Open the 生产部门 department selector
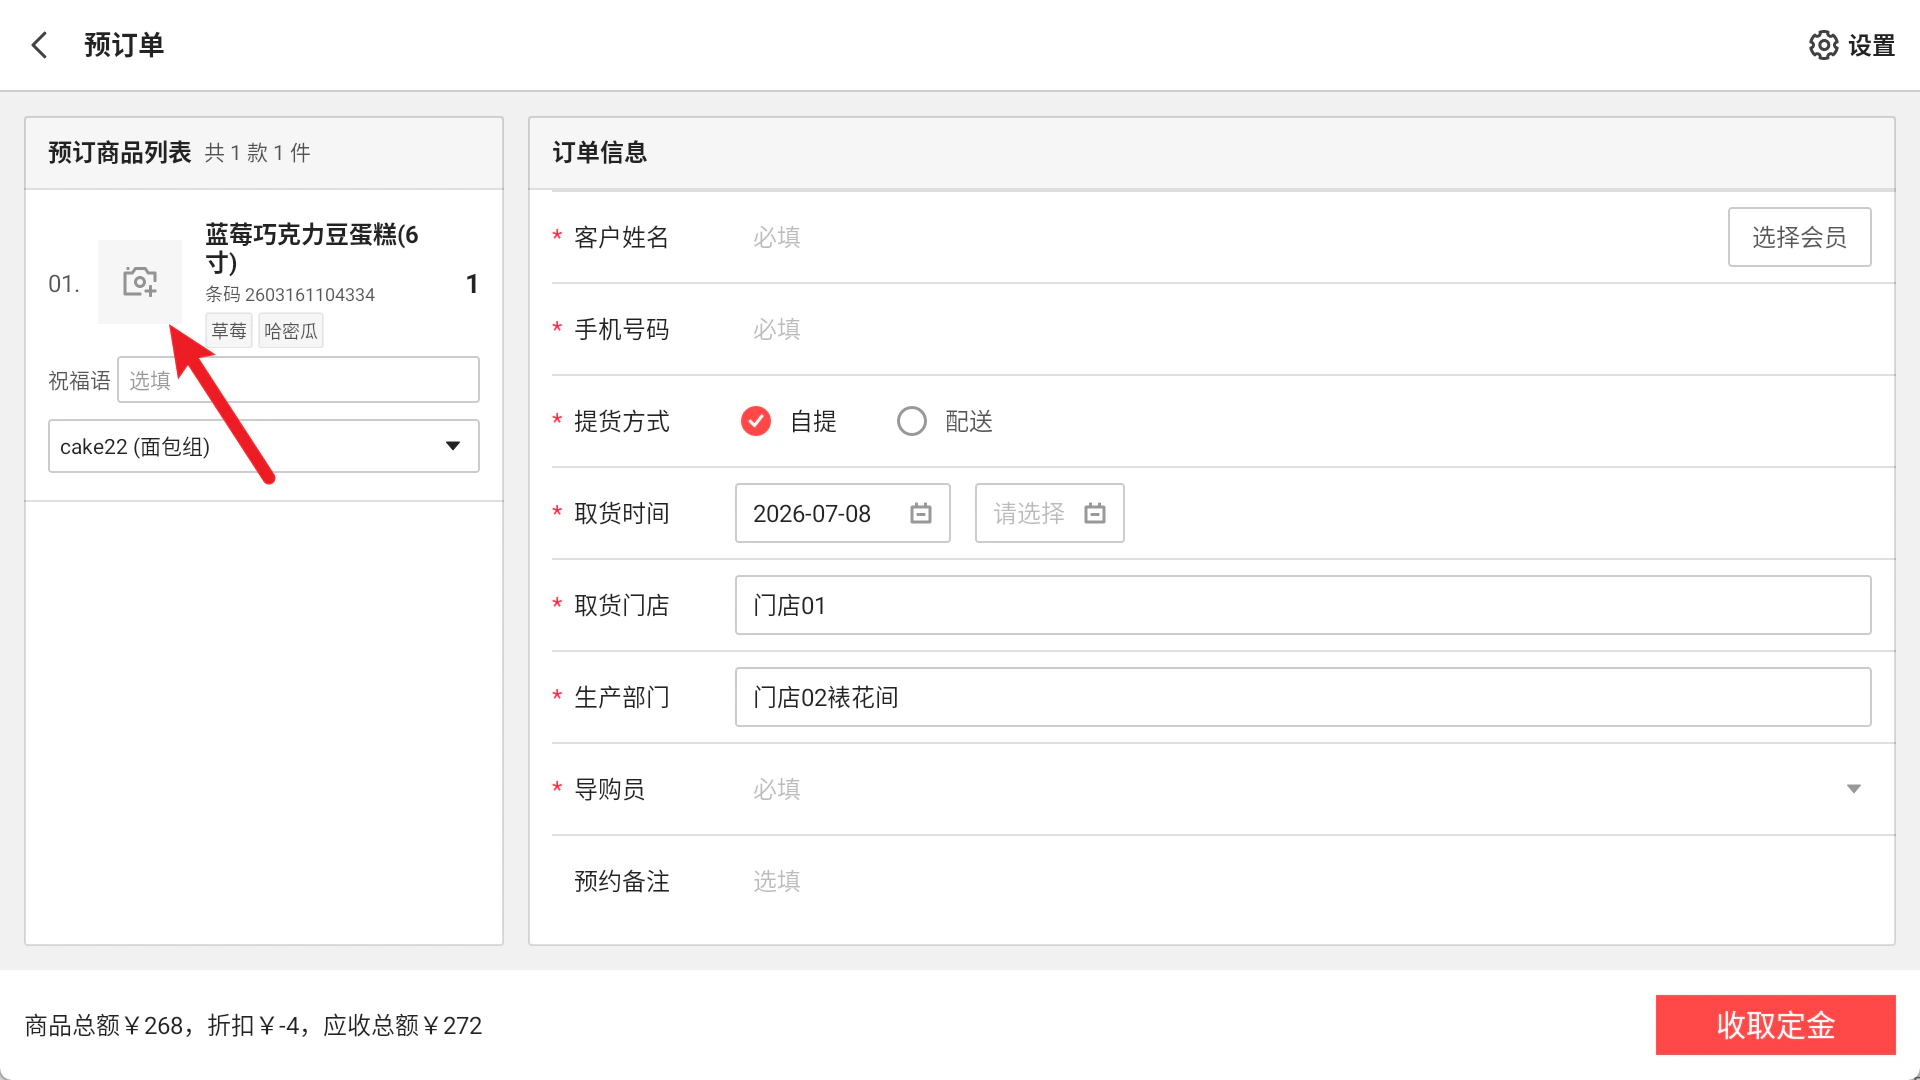The image size is (1920, 1080). tap(1303, 697)
